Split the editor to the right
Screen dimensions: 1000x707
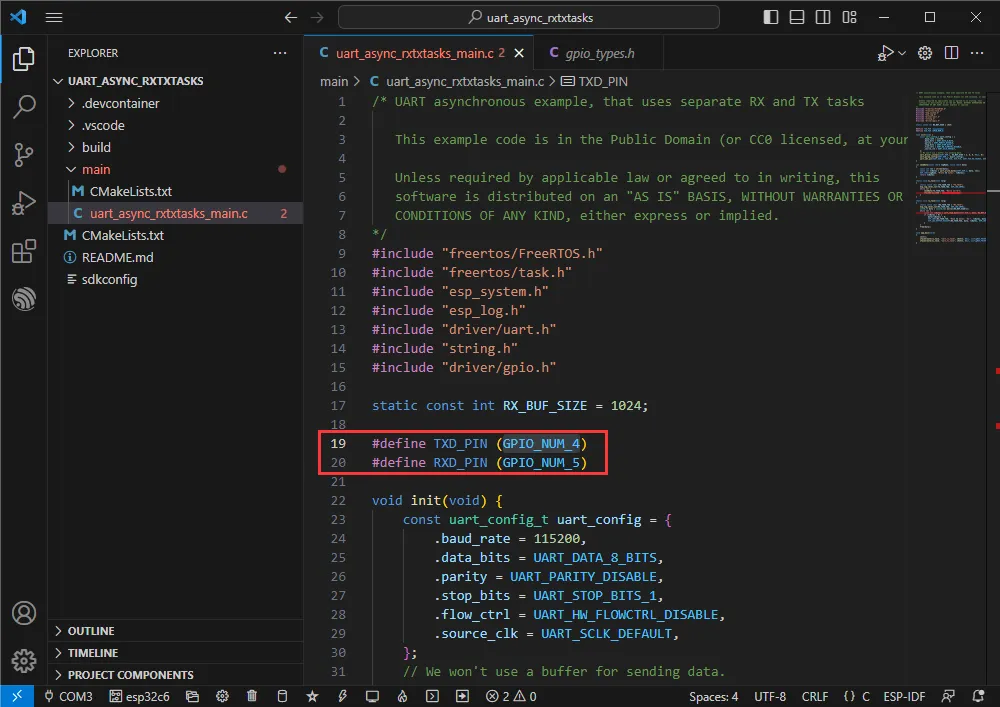click(x=951, y=53)
